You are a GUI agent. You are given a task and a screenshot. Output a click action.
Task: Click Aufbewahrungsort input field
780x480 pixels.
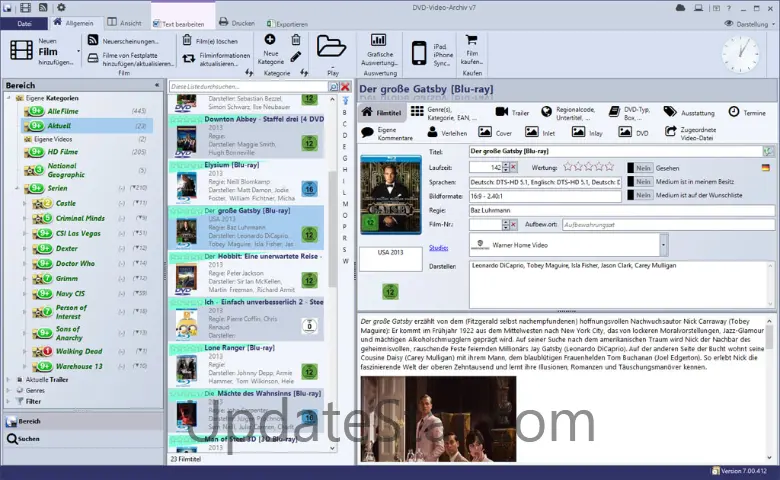[668, 225]
